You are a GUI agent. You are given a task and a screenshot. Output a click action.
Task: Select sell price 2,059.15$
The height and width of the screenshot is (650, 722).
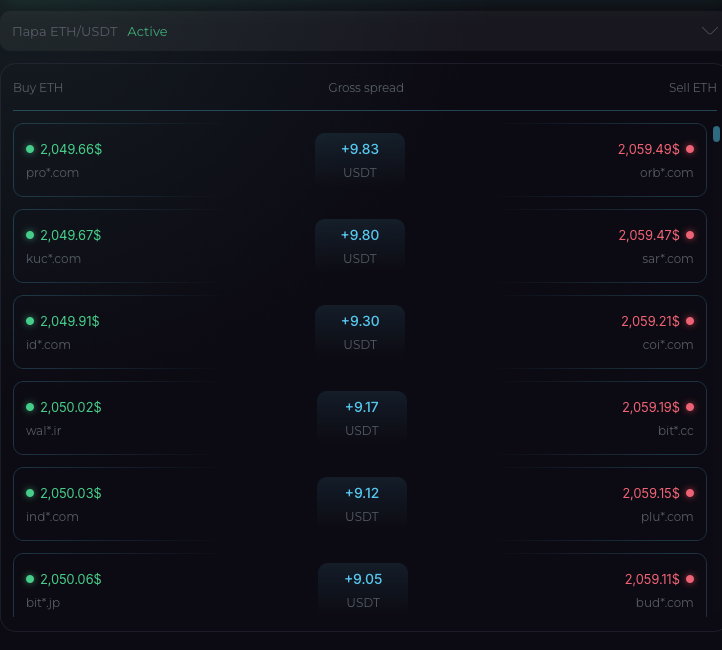point(651,493)
